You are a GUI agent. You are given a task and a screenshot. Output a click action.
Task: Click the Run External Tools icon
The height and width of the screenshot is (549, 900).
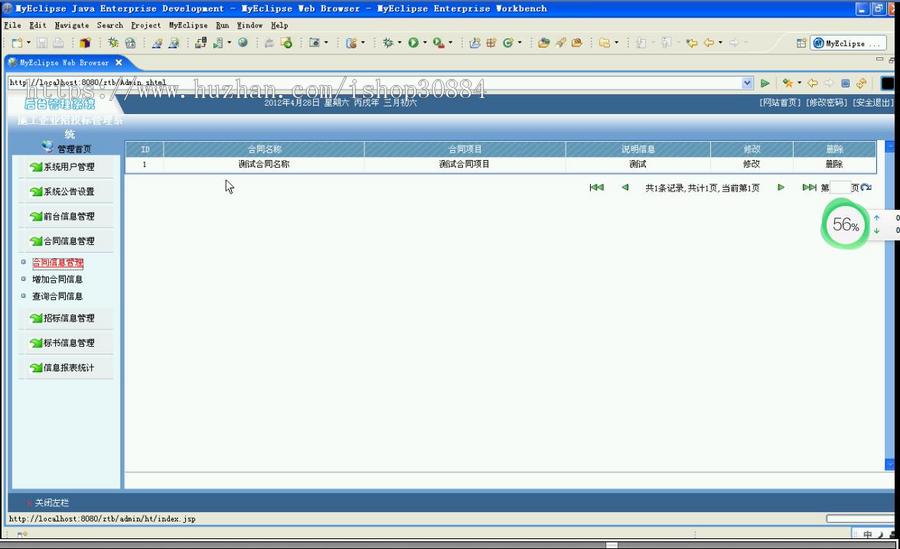(x=439, y=43)
